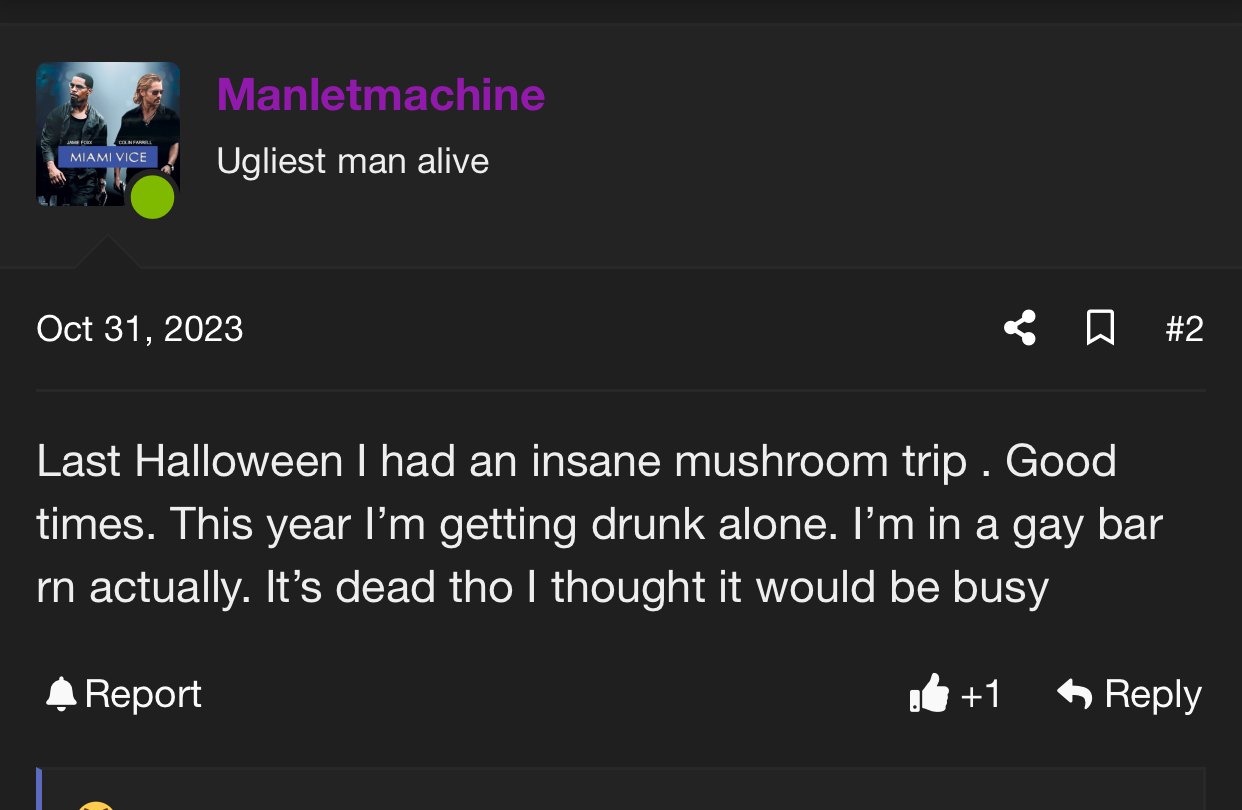Open Manletmachine's user profile
Screen dimensions: 1242x810
(x=380, y=95)
